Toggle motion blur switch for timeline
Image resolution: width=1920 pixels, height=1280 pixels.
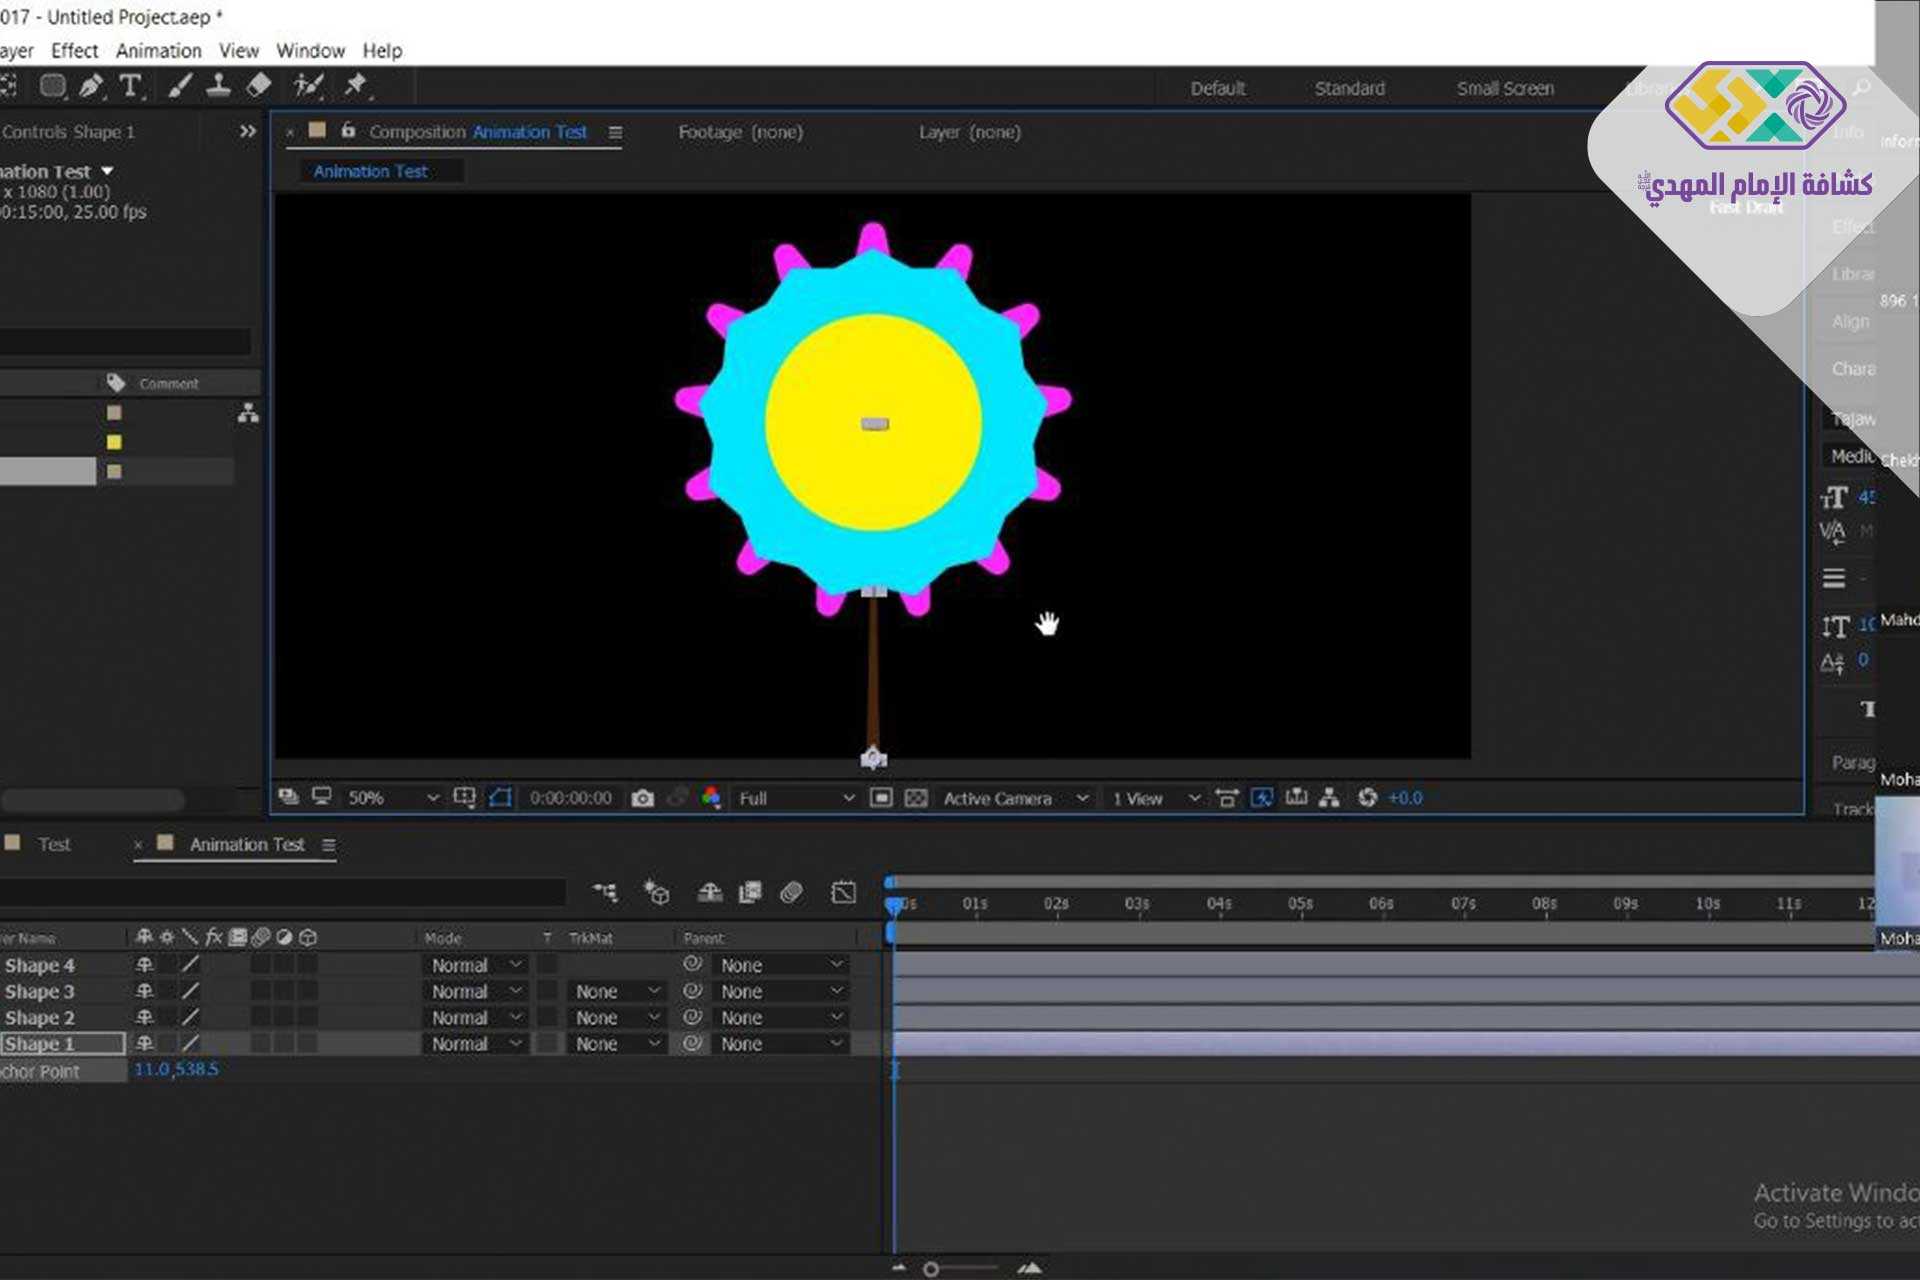pyautogui.click(x=791, y=892)
